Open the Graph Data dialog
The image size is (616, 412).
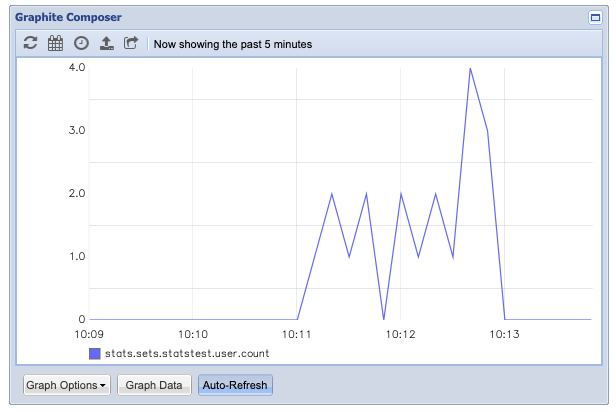(x=154, y=385)
